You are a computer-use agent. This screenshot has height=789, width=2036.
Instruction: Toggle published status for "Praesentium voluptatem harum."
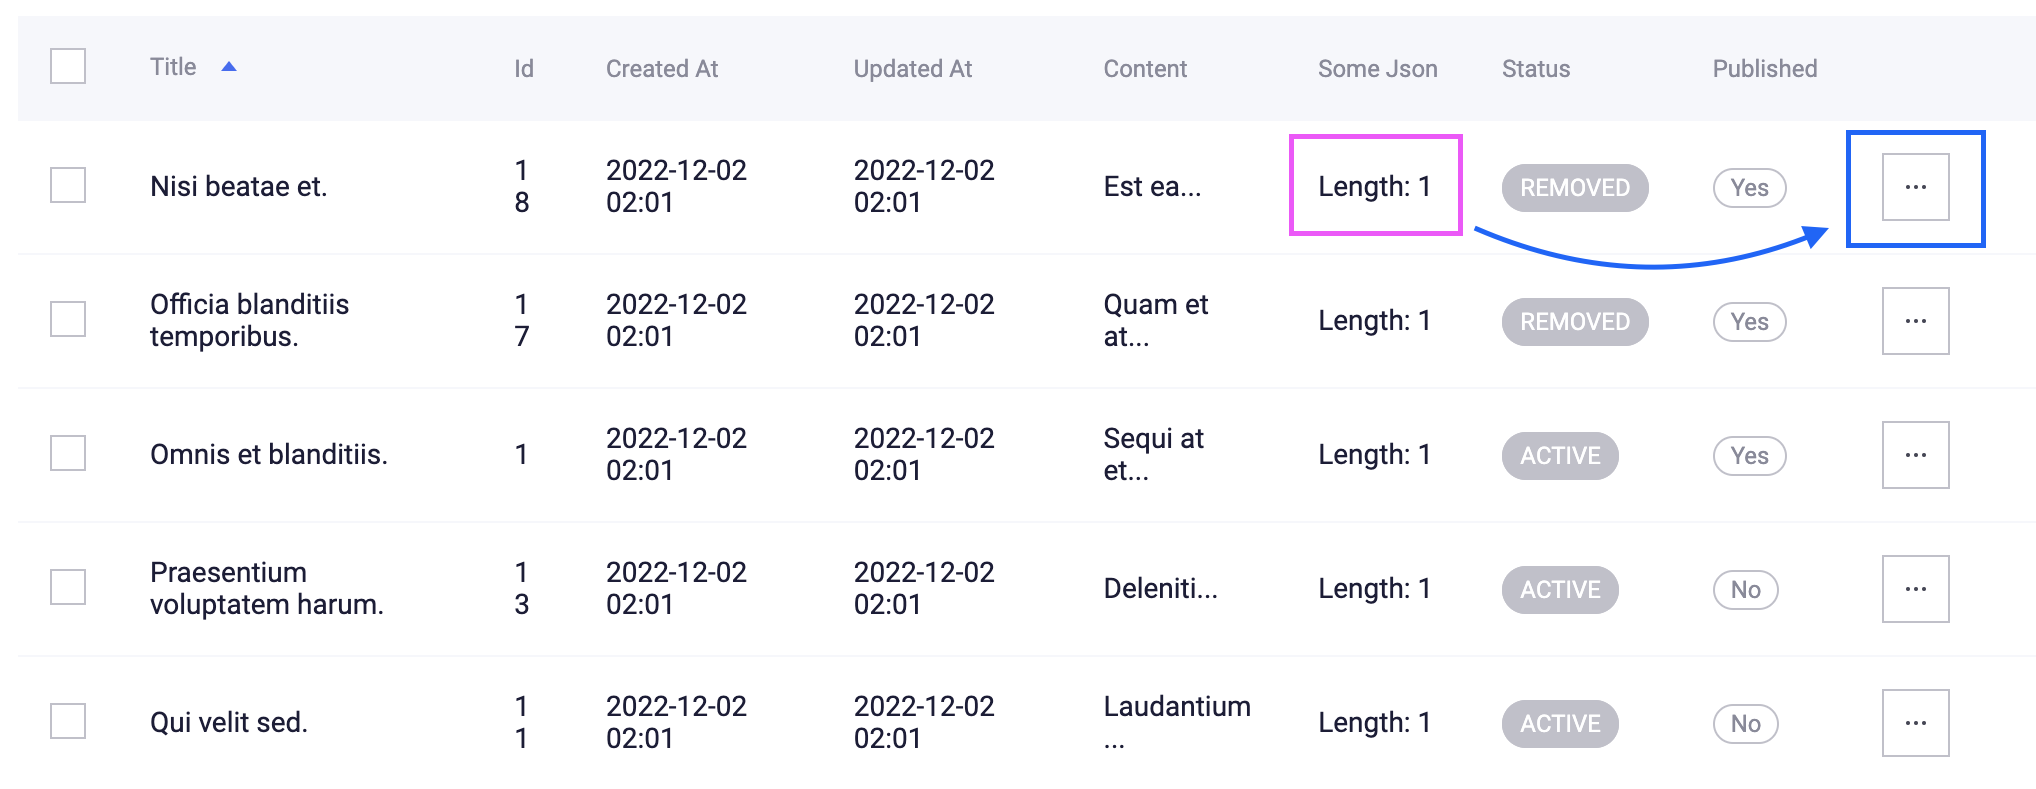click(1744, 589)
